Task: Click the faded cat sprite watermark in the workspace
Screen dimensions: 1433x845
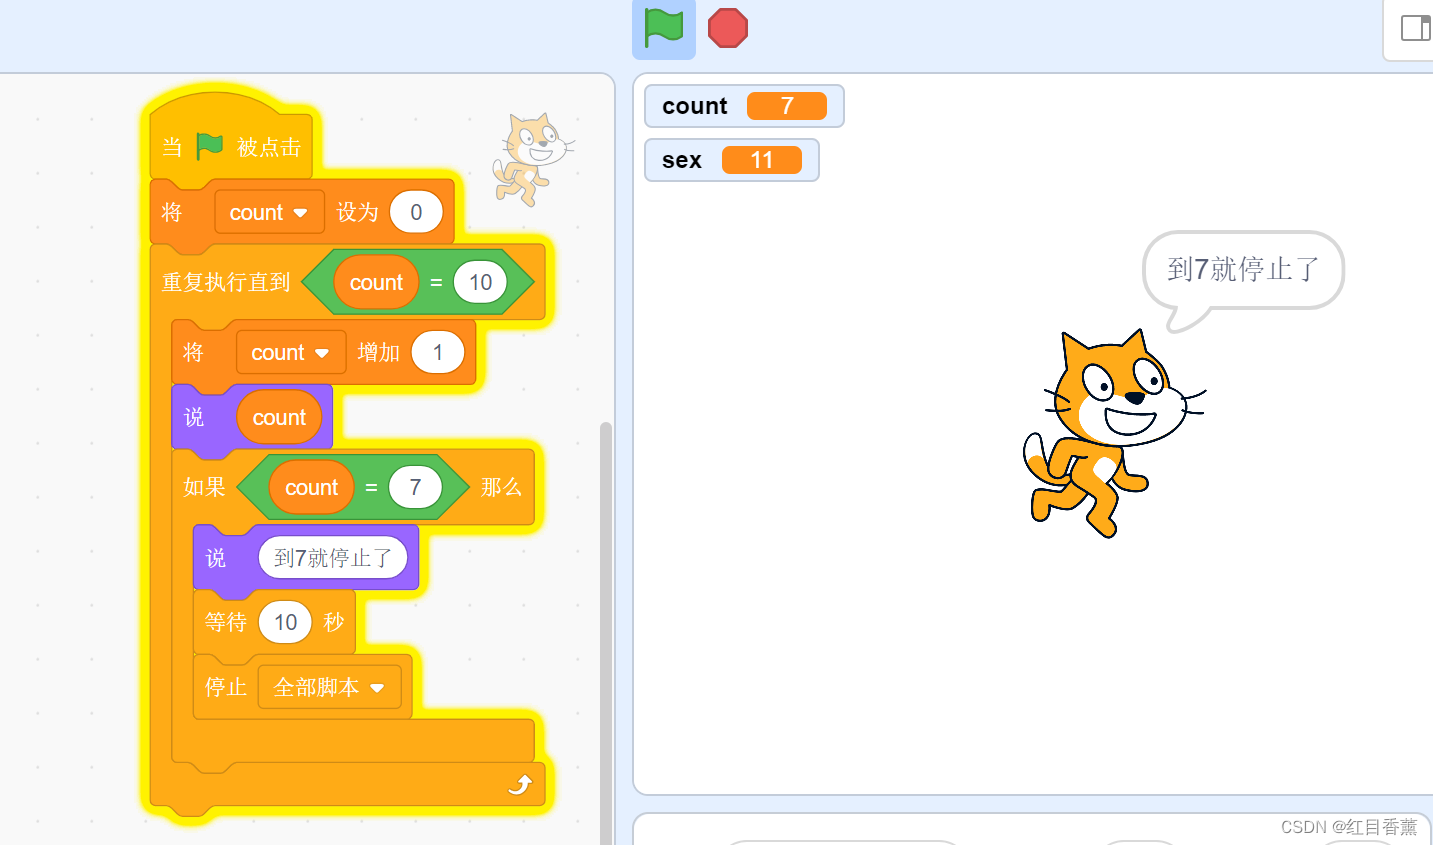Action: [532, 160]
